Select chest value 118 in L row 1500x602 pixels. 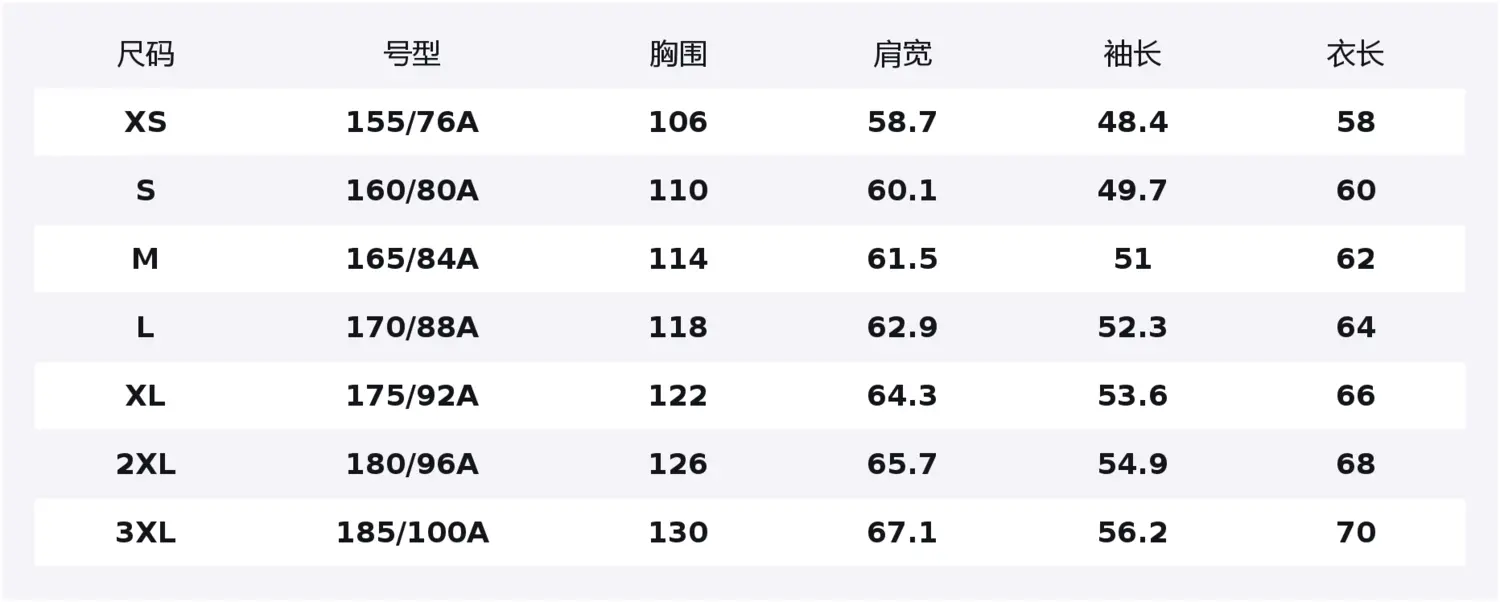[678, 328]
